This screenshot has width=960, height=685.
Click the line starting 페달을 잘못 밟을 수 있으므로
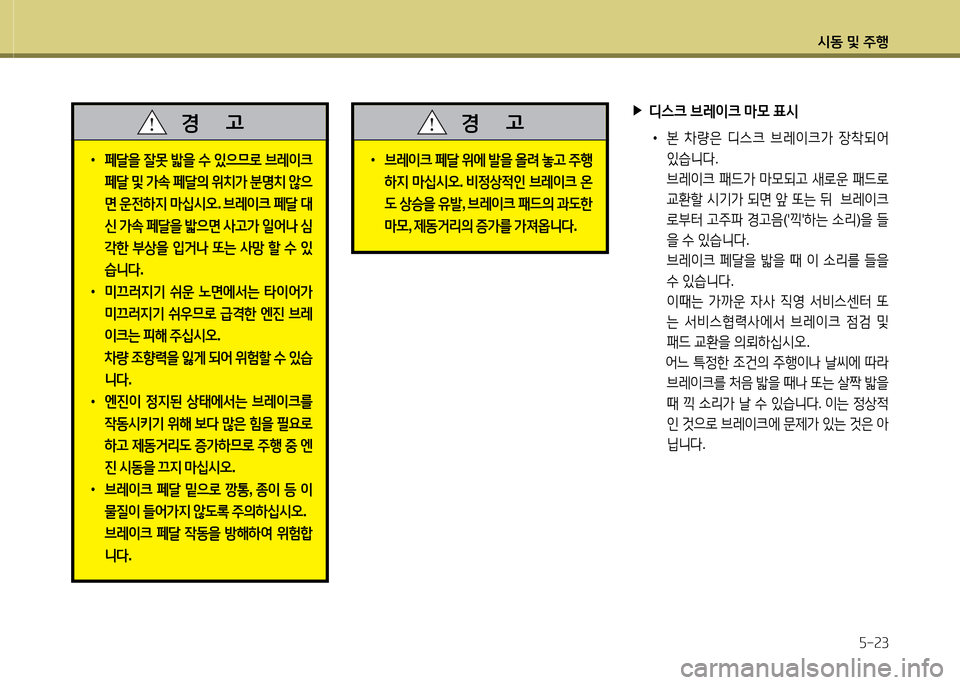pos(208,160)
